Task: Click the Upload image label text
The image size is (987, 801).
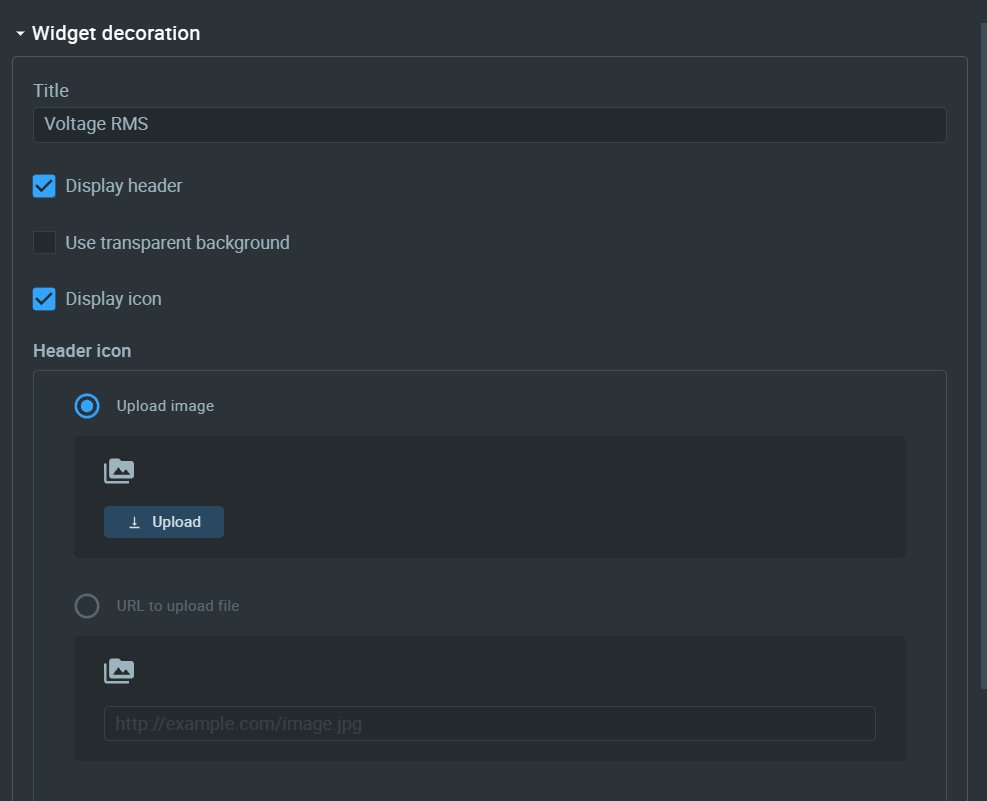Action: pyautogui.click(x=165, y=406)
